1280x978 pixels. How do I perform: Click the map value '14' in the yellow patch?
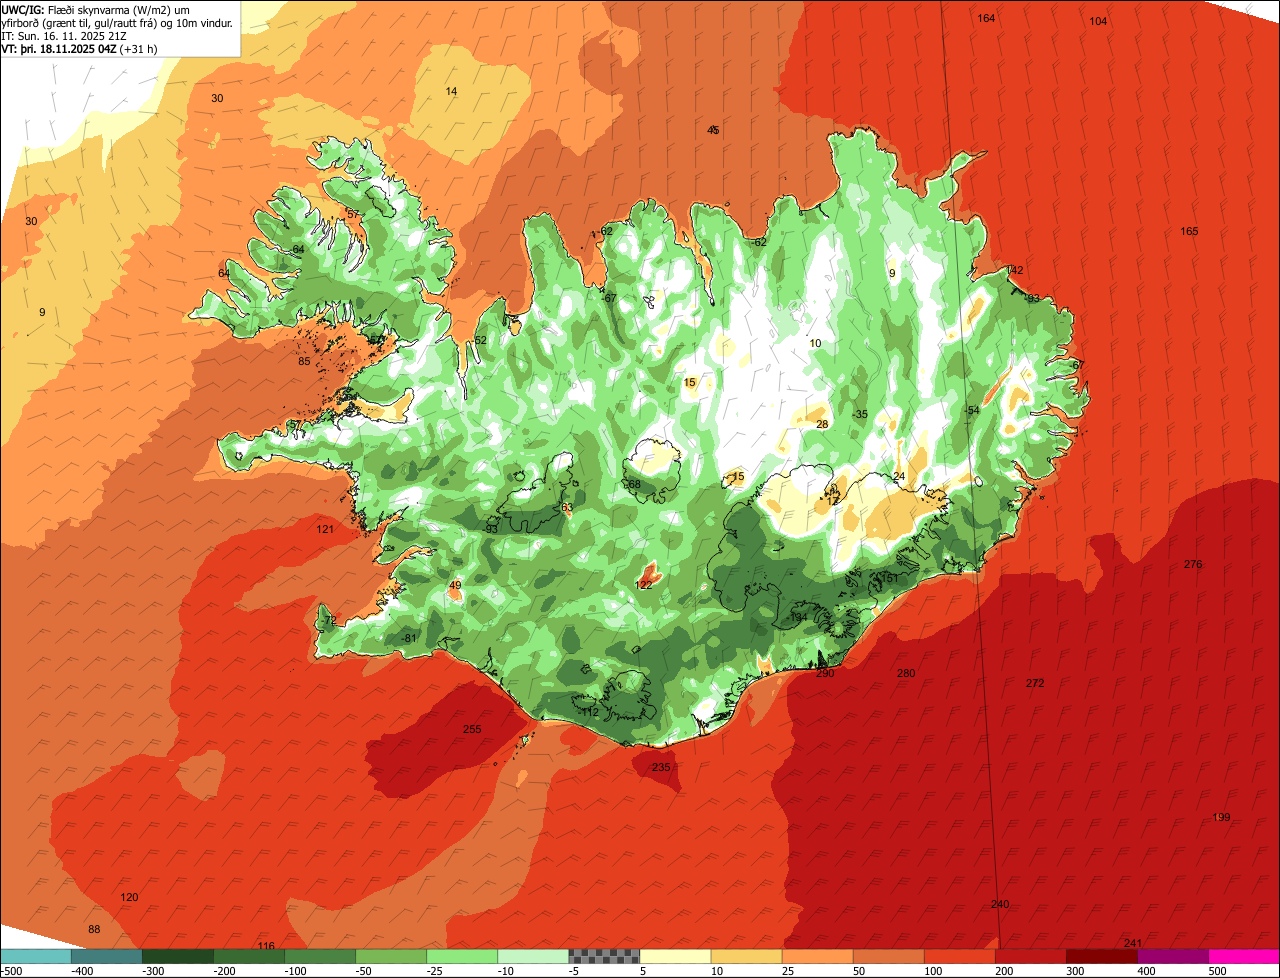pos(451,92)
